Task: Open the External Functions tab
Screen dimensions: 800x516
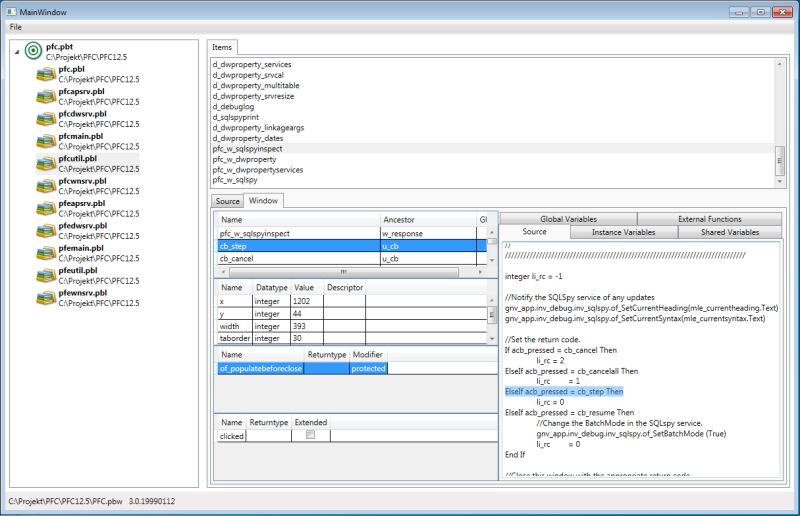Action: click(709, 219)
